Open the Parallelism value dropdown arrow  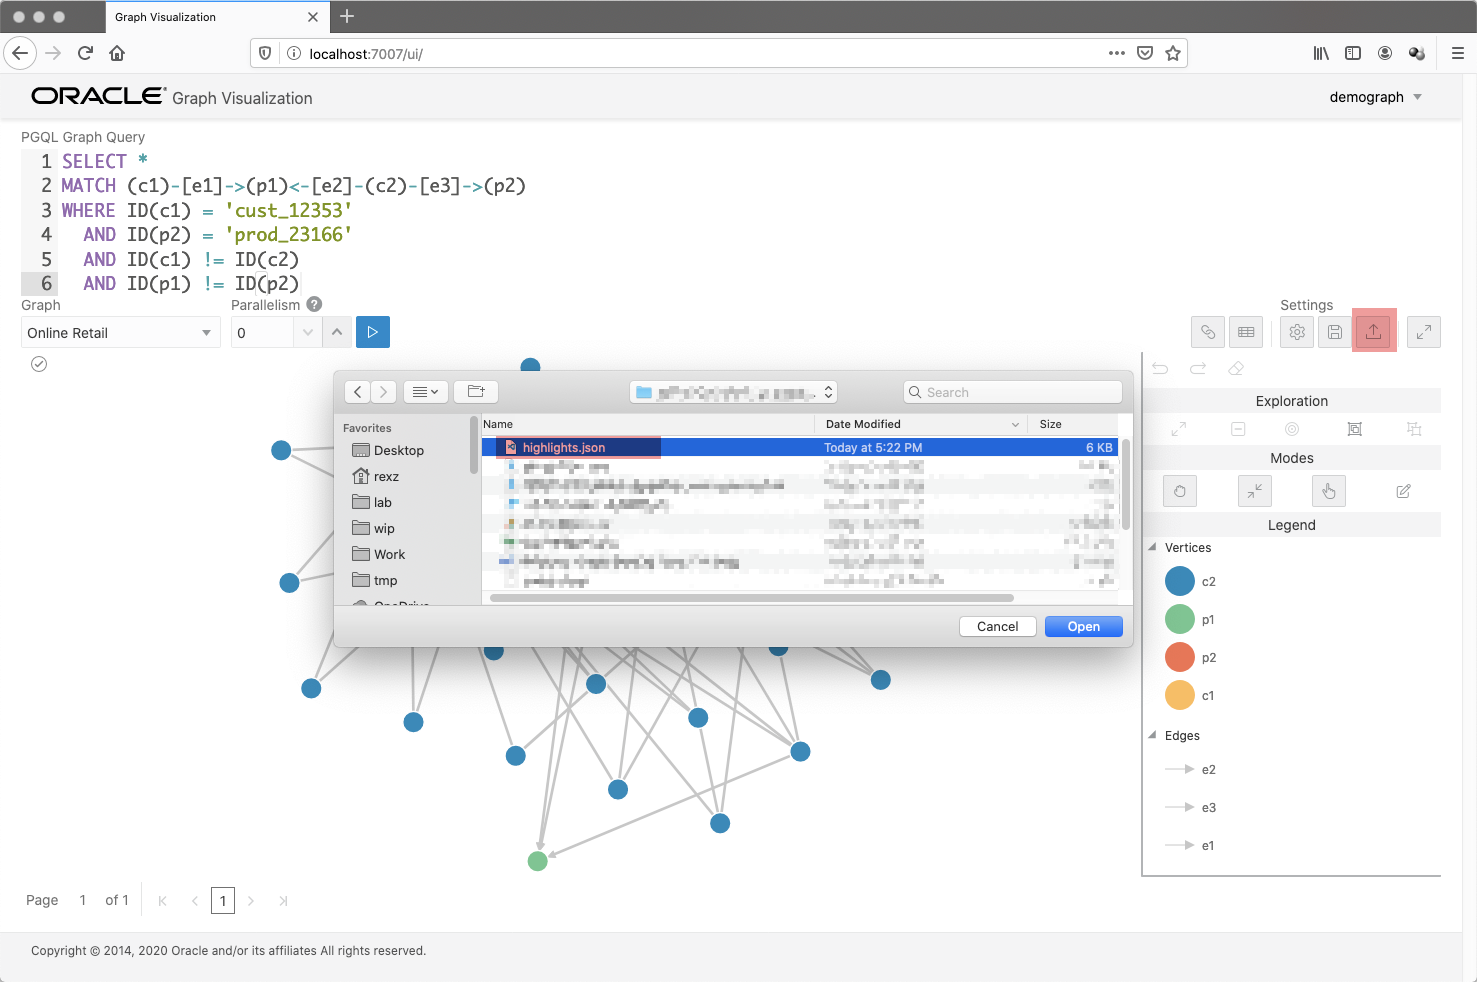click(308, 332)
